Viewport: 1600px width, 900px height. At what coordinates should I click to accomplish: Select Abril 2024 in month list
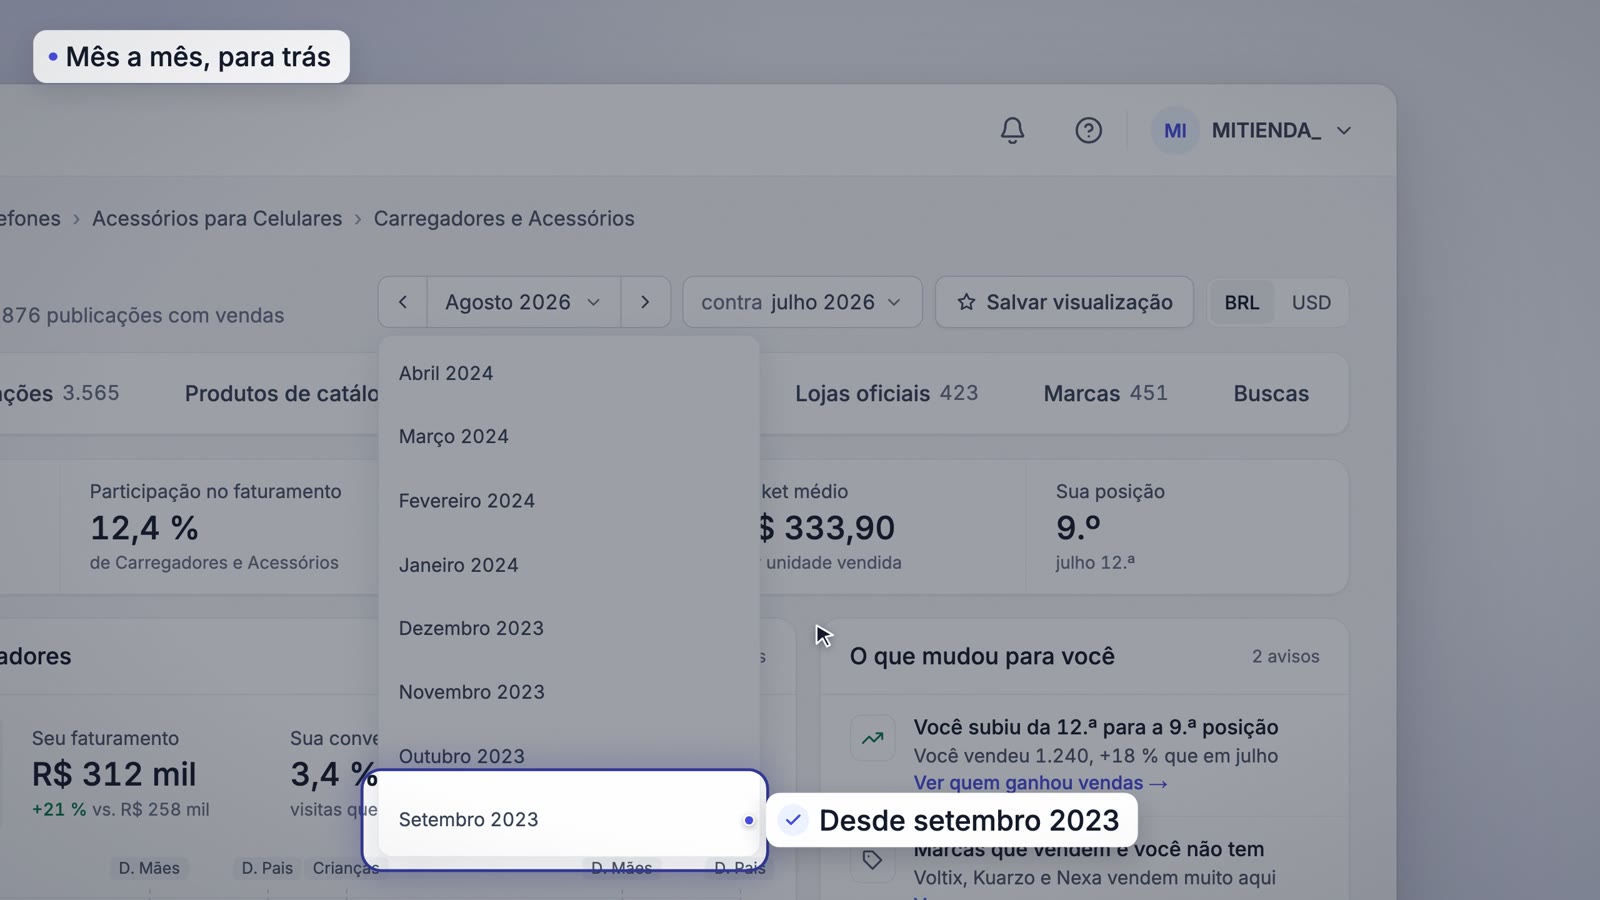[x=569, y=373]
